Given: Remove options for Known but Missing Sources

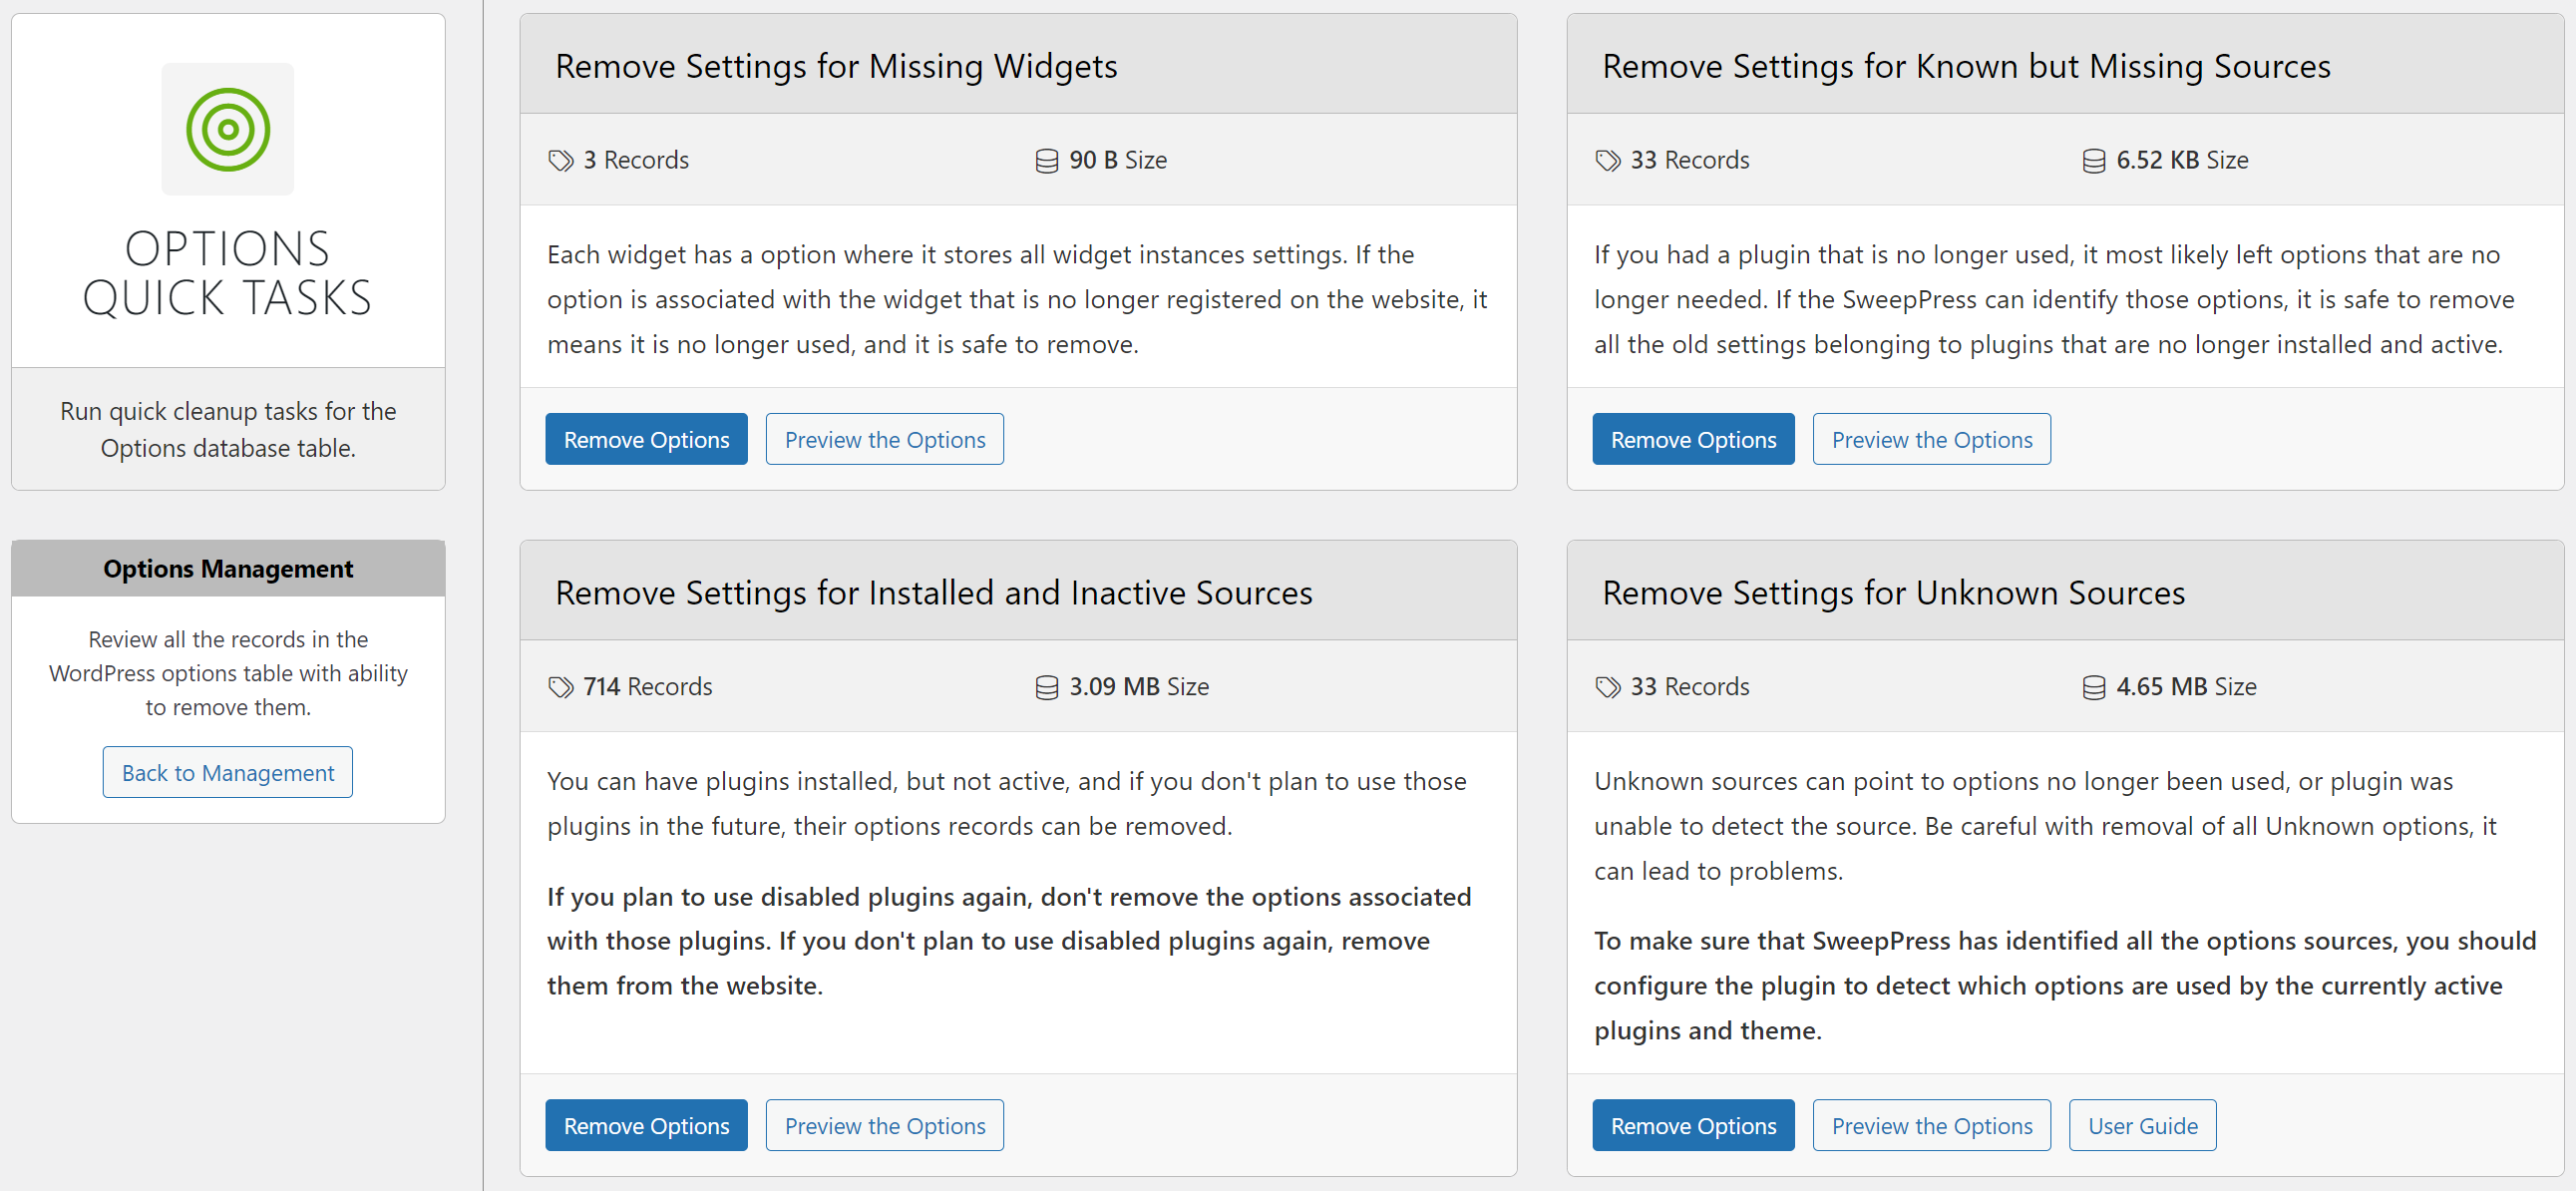Looking at the screenshot, I should coord(1693,439).
